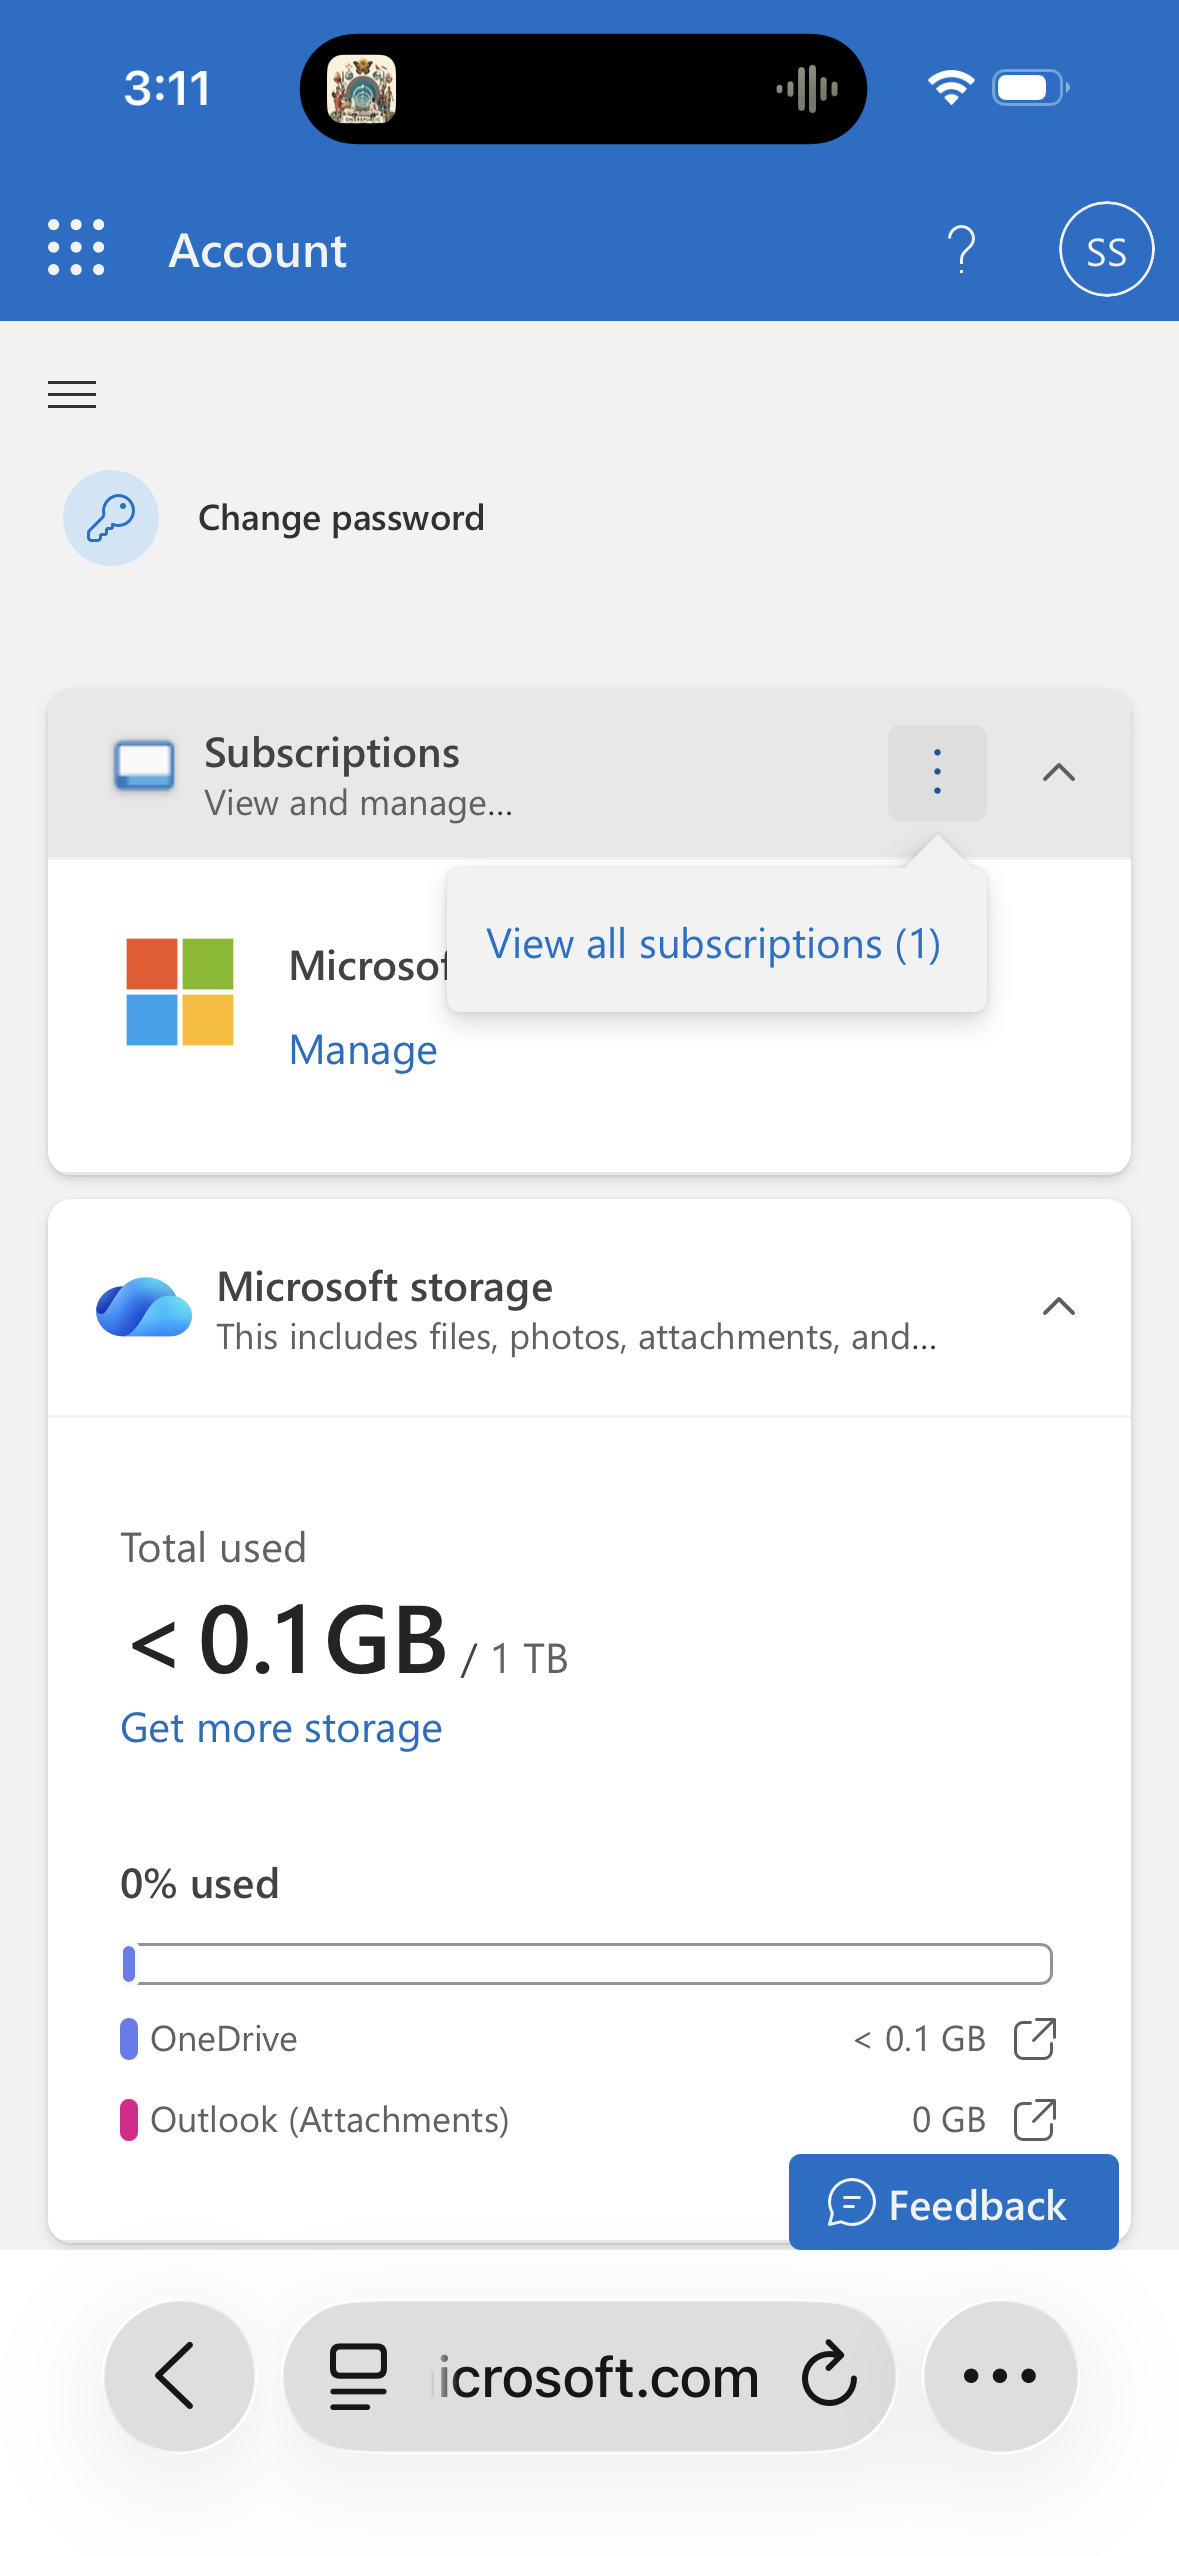This screenshot has height=2556, width=1179.
Task: Open the Subscriptions three-dot more menu
Action: pyautogui.click(x=937, y=772)
